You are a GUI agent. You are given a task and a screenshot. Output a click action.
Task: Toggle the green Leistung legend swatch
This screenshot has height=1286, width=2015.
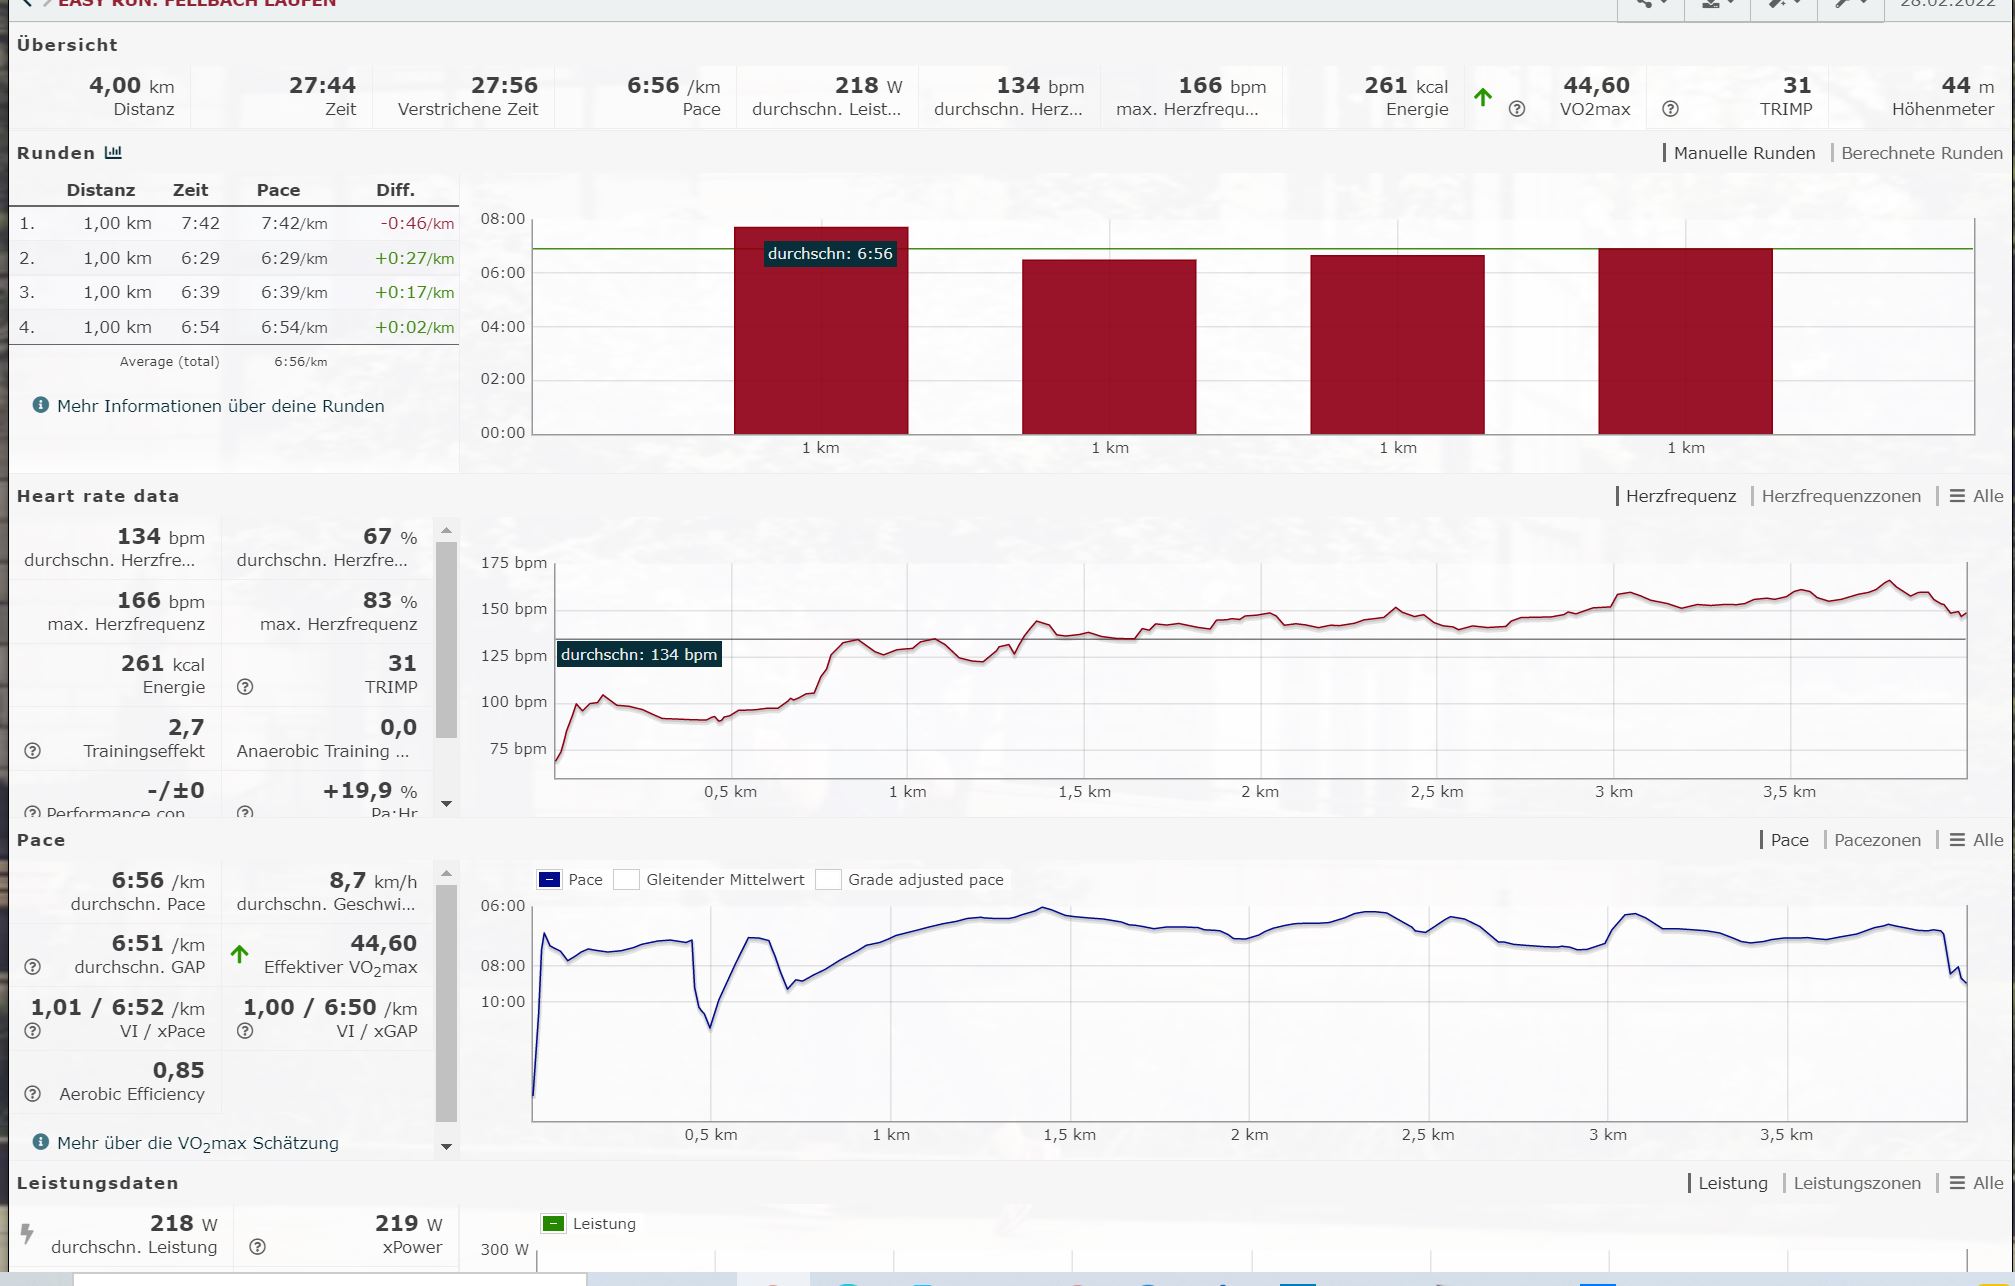553,1224
